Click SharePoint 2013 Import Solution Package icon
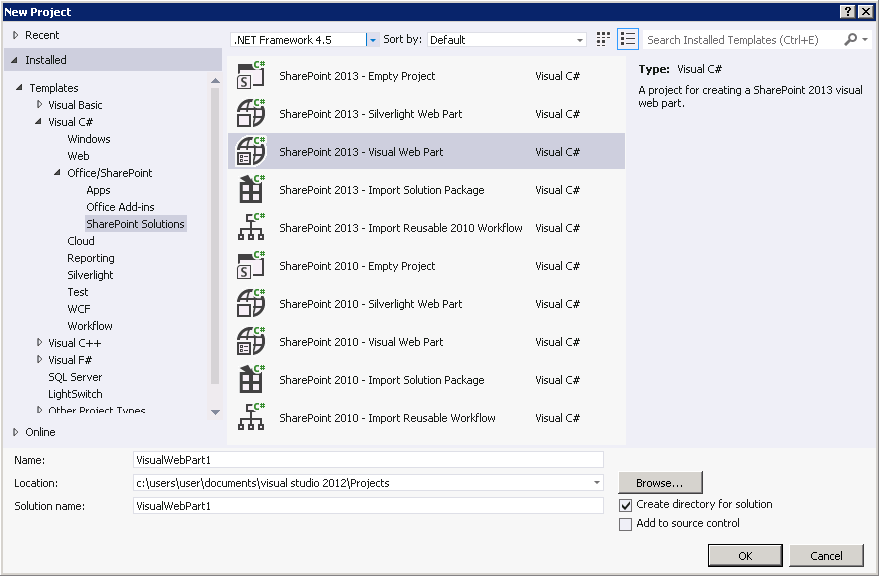Image resolution: width=879 pixels, height=576 pixels. click(251, 190)
